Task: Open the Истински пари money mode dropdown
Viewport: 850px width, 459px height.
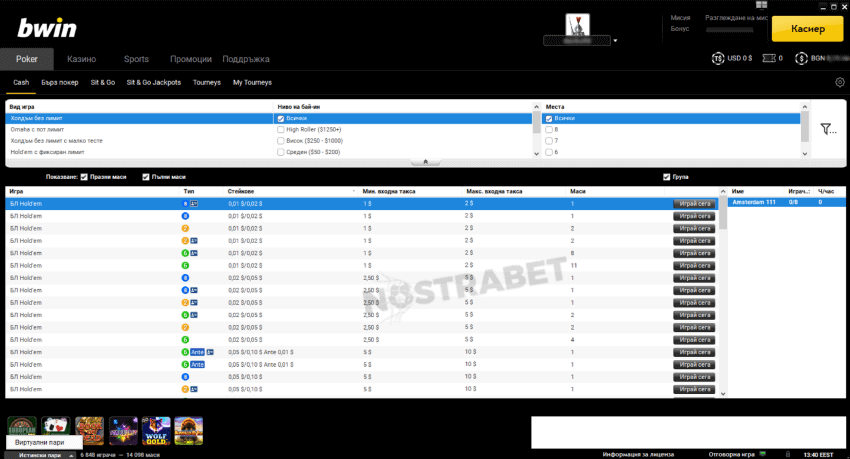Action: [x=40, y=455]
